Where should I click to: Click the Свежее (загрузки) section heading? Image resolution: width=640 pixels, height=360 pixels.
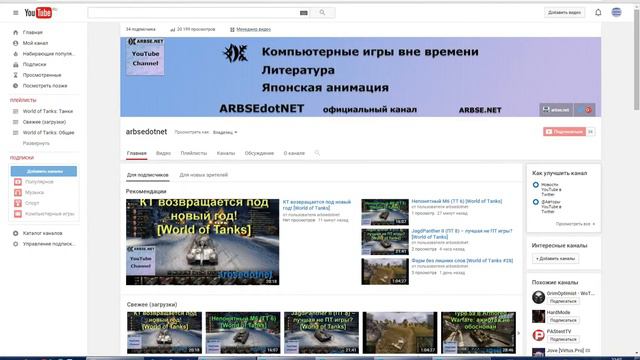152,304
